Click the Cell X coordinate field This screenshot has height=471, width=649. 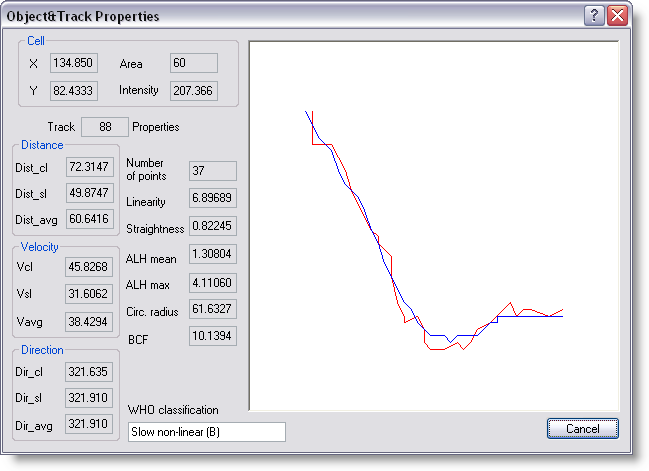(74, 63)
